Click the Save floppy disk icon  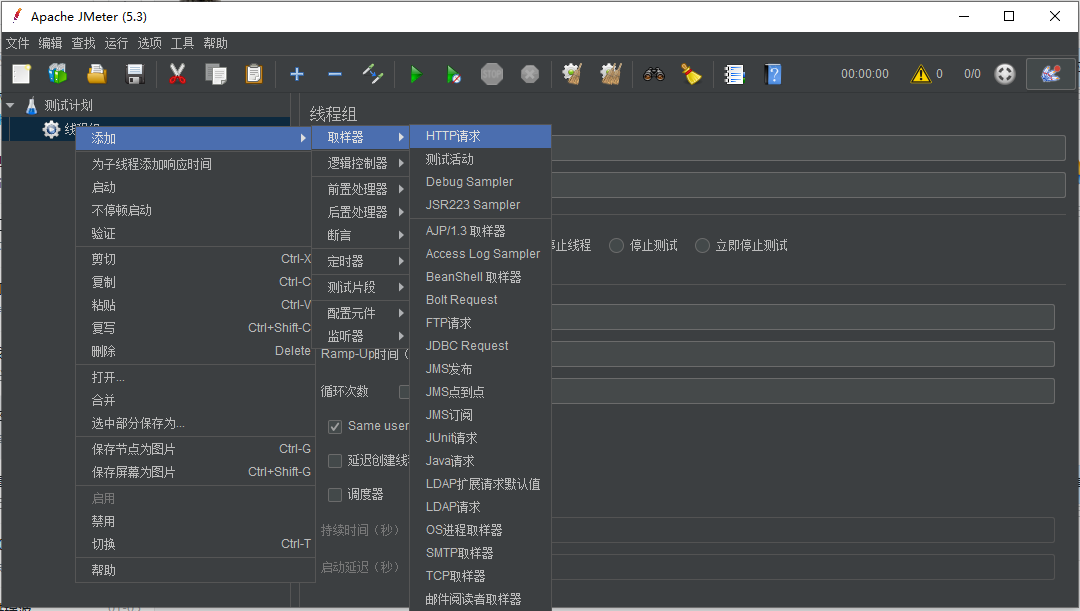pyautogui.click(x=135, y=74)
